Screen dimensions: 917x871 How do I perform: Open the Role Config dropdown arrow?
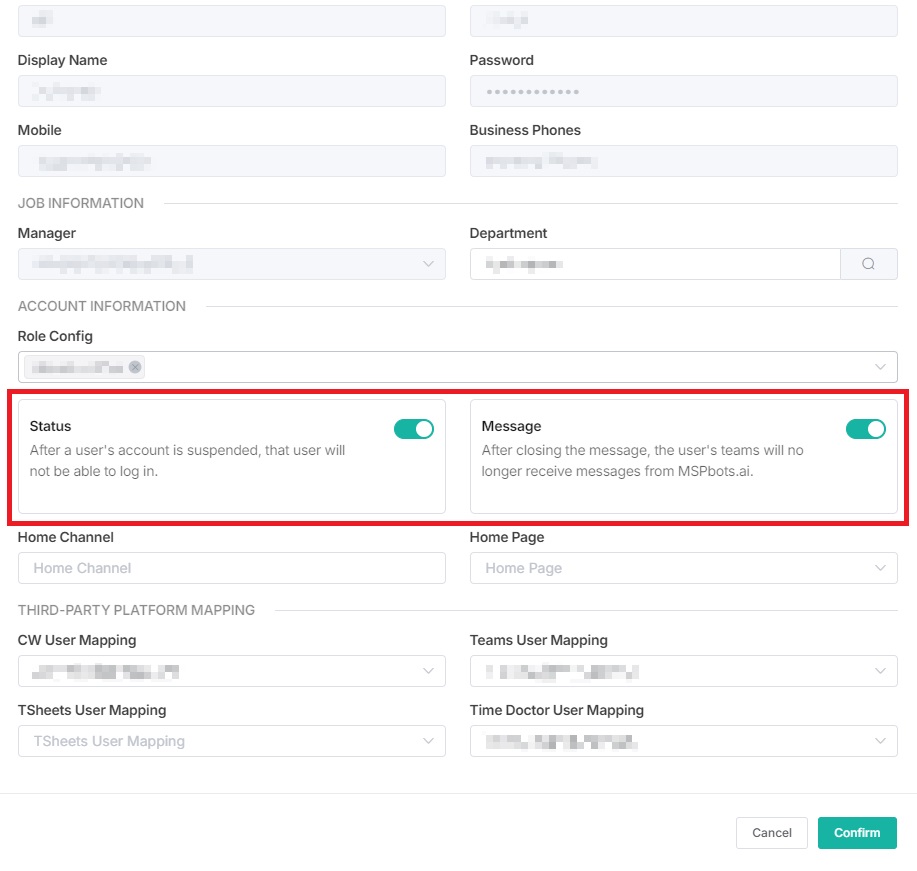click(x=880, y=367)
